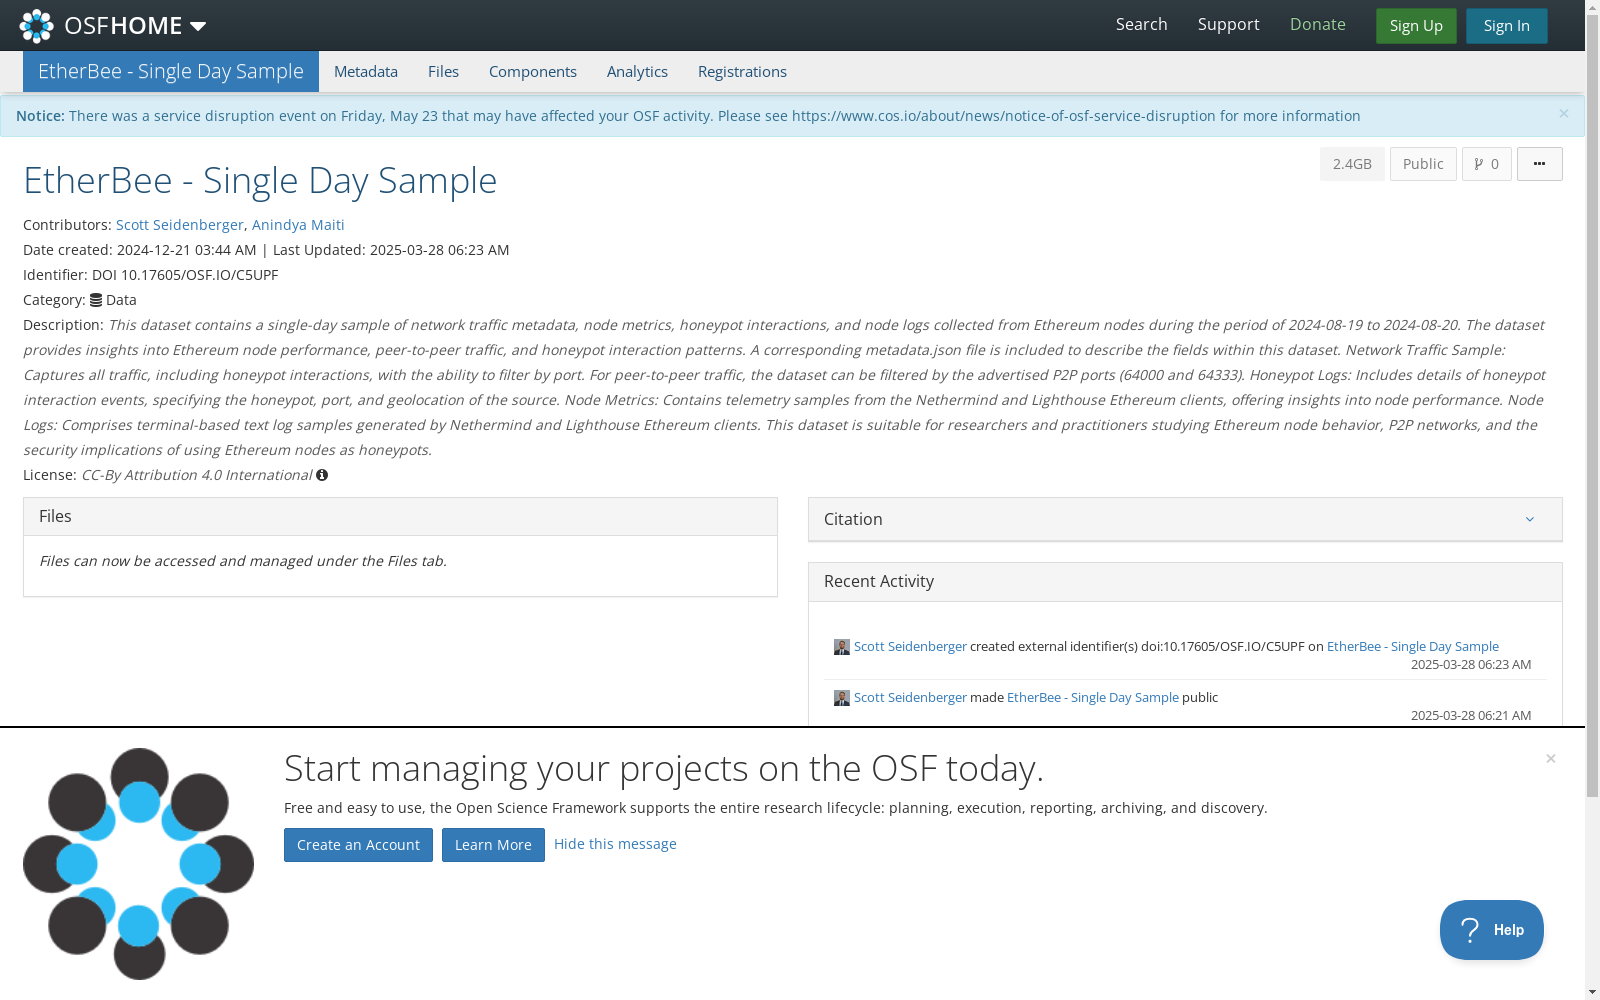Open the Help chat widget
This screenshot has width=1600, height=1000.
point(1492,930)
